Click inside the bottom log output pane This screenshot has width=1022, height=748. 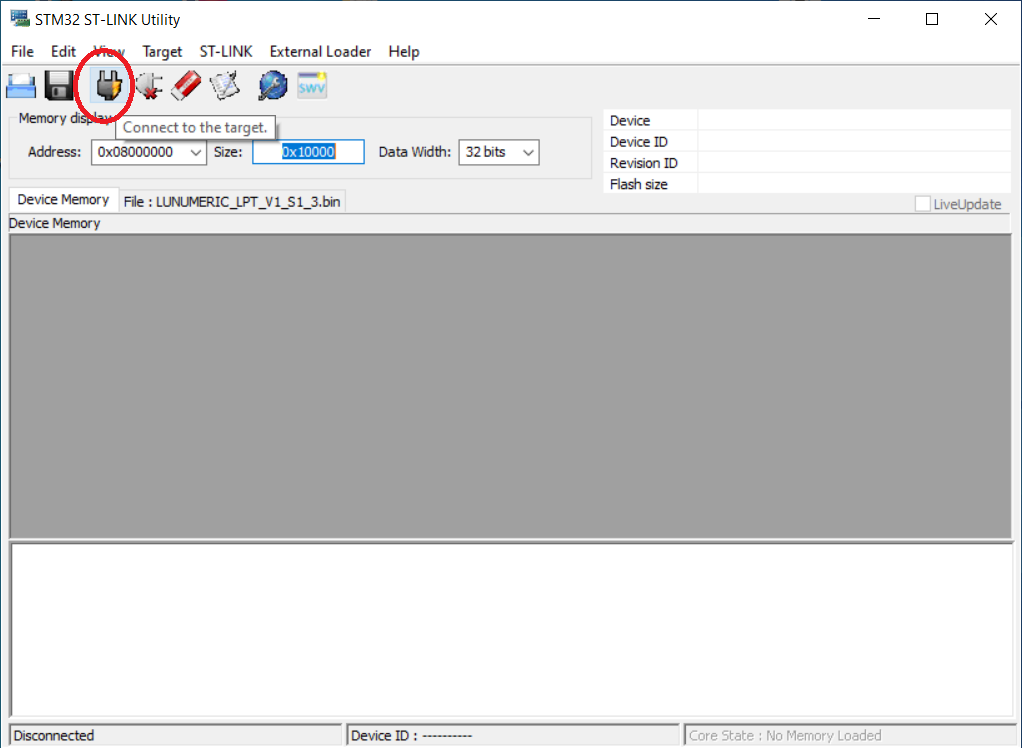(510, 630)
